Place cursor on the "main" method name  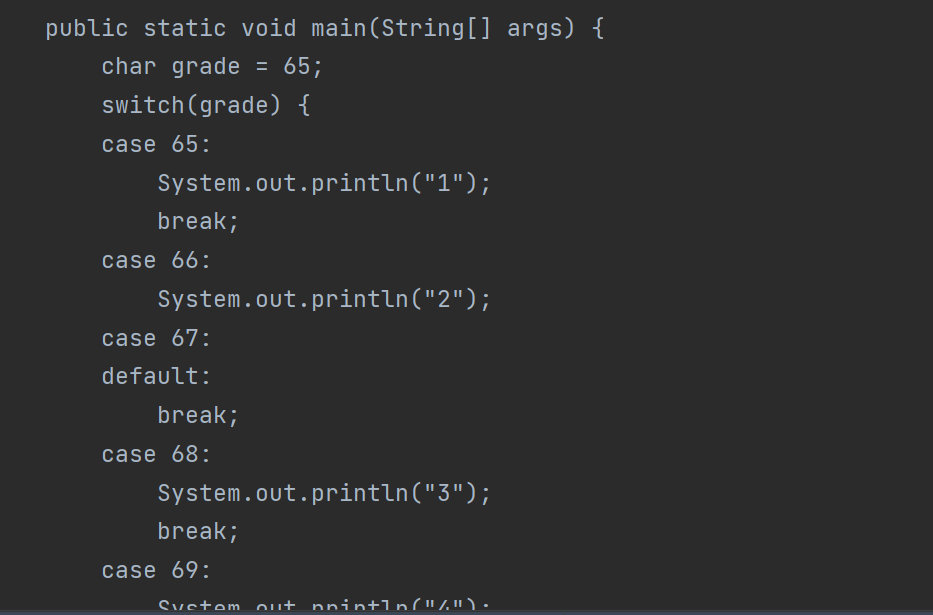339,28
